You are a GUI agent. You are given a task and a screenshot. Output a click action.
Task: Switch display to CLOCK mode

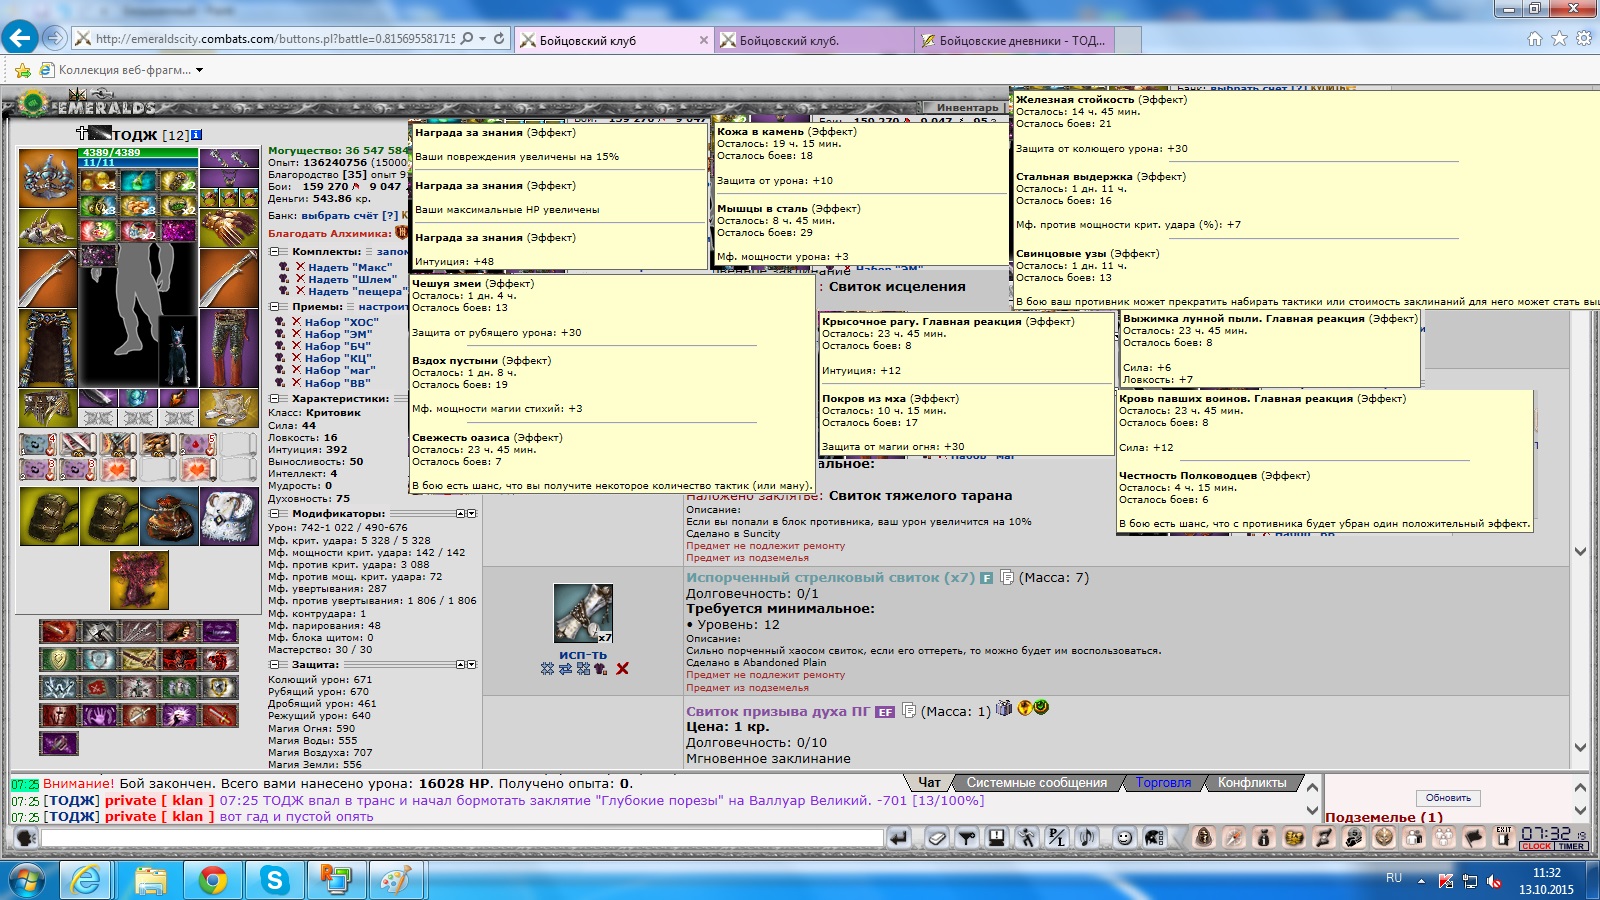pos(1536,846)
